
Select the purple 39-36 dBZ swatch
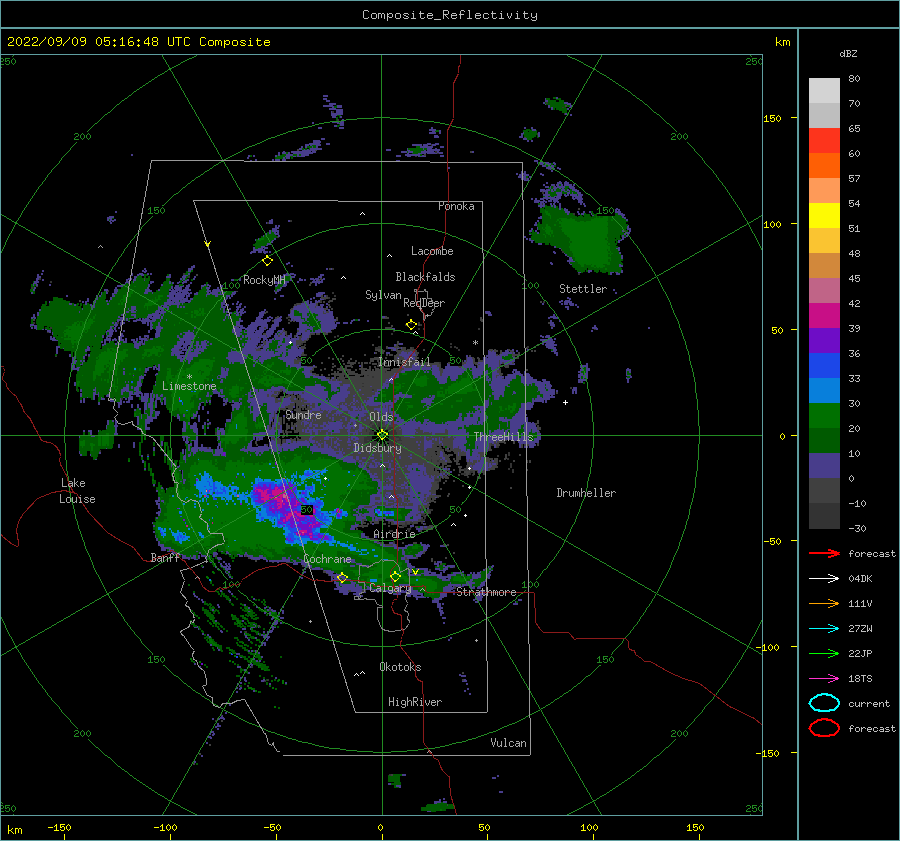(824, 340)
